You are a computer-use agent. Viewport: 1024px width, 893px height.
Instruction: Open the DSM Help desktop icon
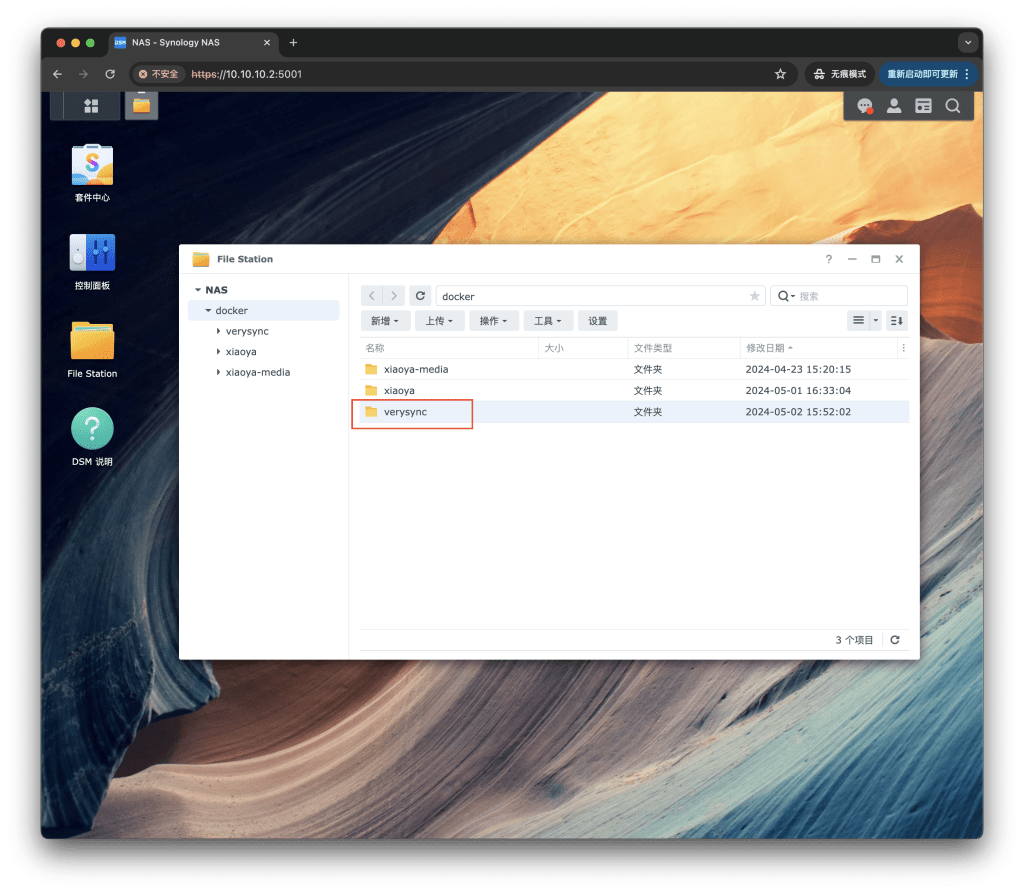(92, 438)
